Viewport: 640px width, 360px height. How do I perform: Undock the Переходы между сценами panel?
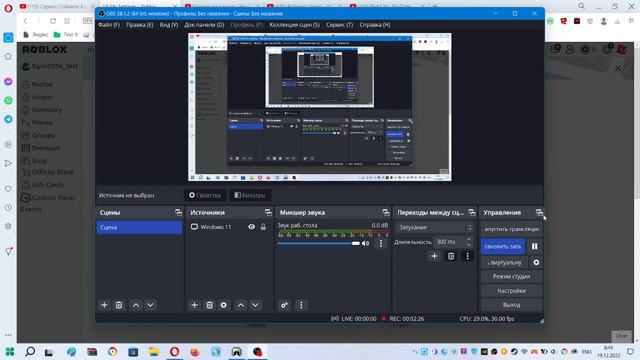tap(472, 212)
